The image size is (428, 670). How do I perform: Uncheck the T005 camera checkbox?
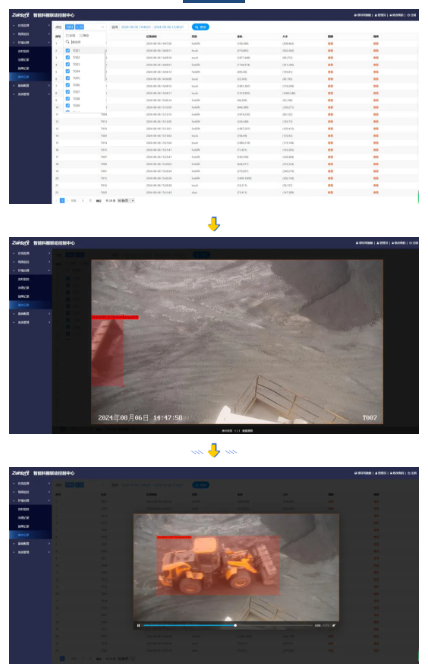[68, 78]
